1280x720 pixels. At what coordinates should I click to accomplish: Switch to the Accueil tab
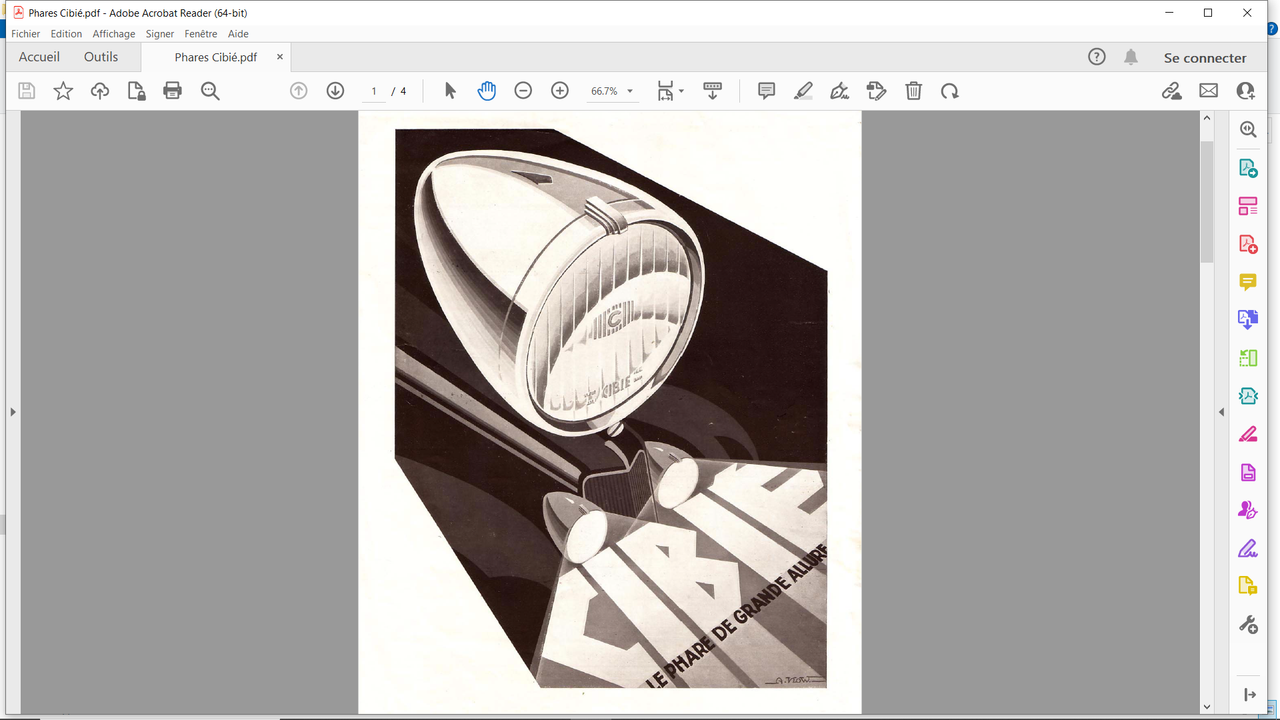pos(39,57)
